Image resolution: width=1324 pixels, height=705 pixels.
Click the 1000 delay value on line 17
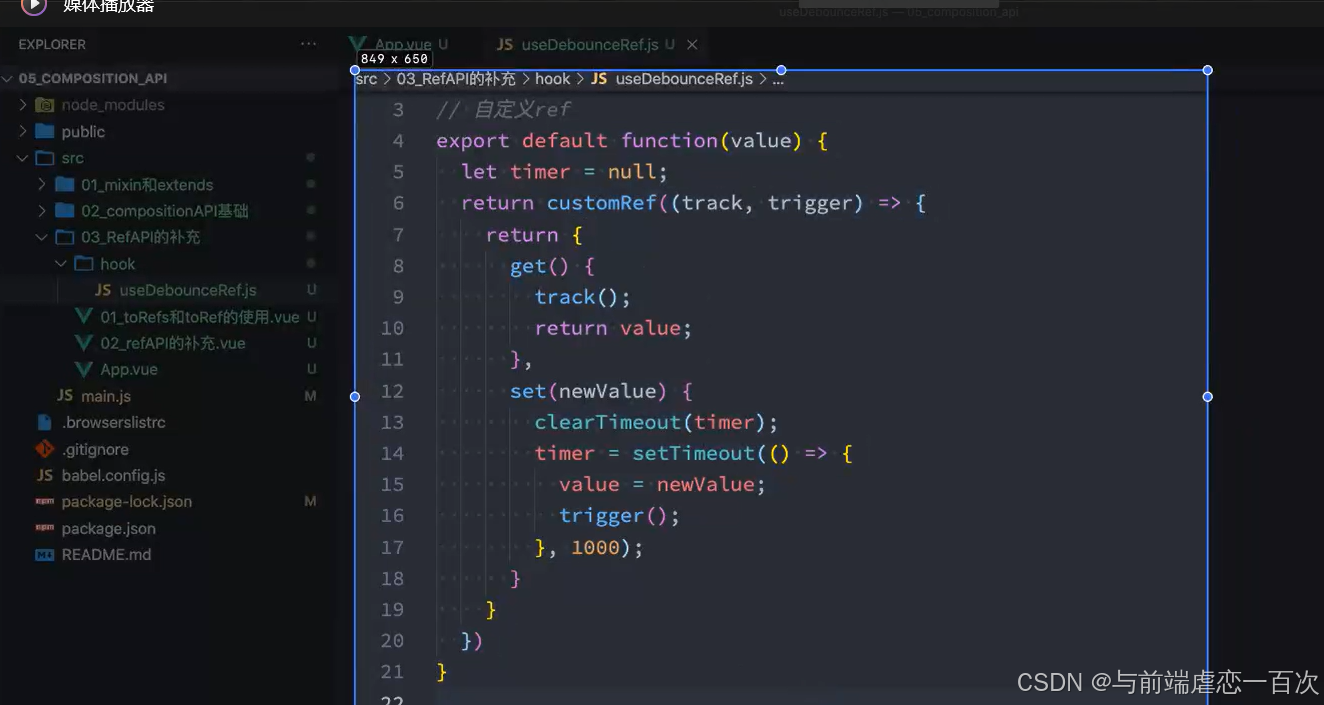click(x=596, y=547)
